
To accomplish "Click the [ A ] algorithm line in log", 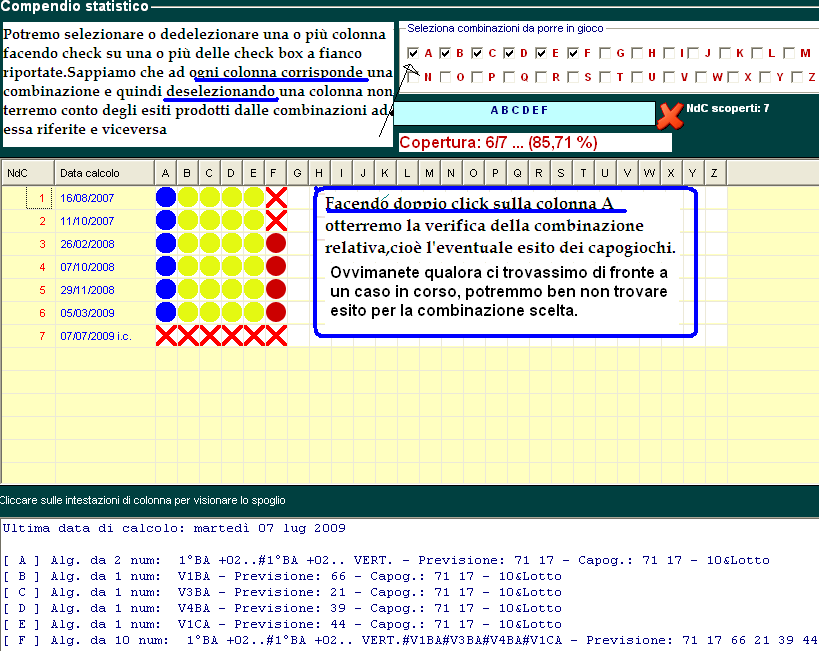I will pos(386,560).
